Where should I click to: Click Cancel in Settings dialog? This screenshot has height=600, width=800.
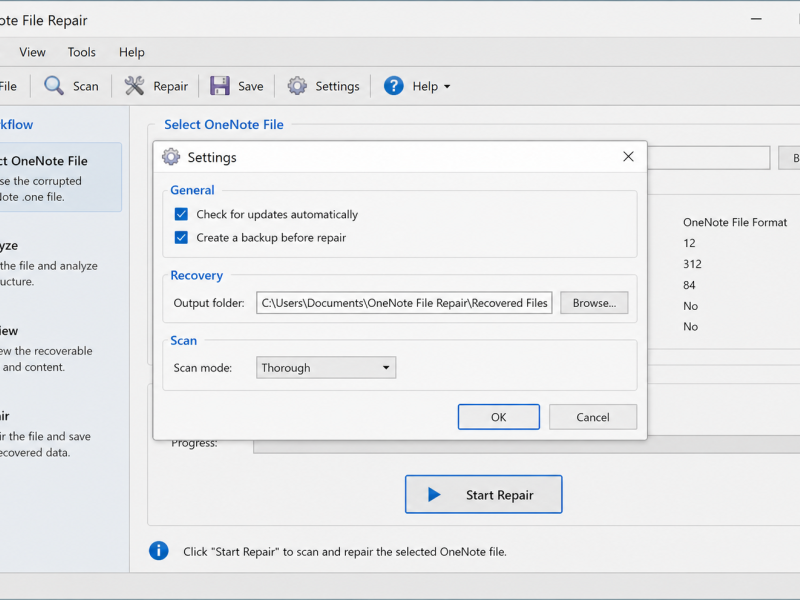(x=593, y=417)
